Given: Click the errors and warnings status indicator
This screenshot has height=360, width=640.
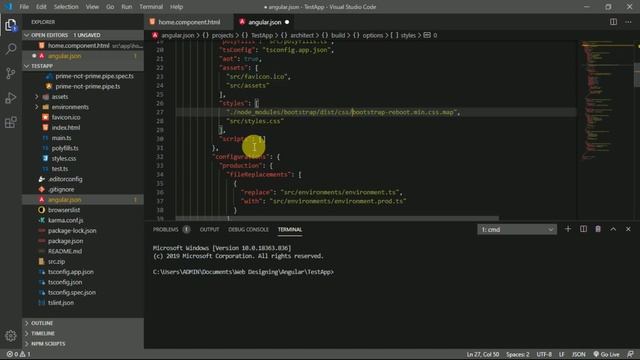Looking at the screenshot, I should click(18, 354).
